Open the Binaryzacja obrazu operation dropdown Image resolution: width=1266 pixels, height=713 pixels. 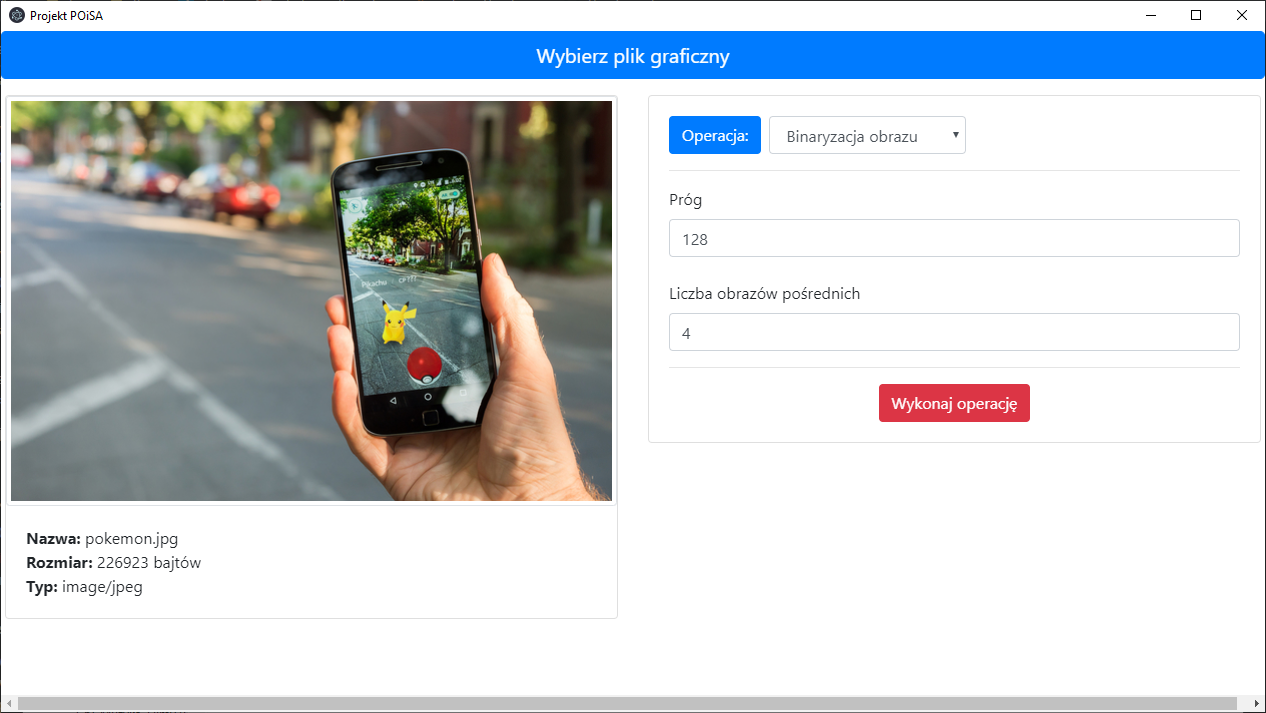point(866,135)
